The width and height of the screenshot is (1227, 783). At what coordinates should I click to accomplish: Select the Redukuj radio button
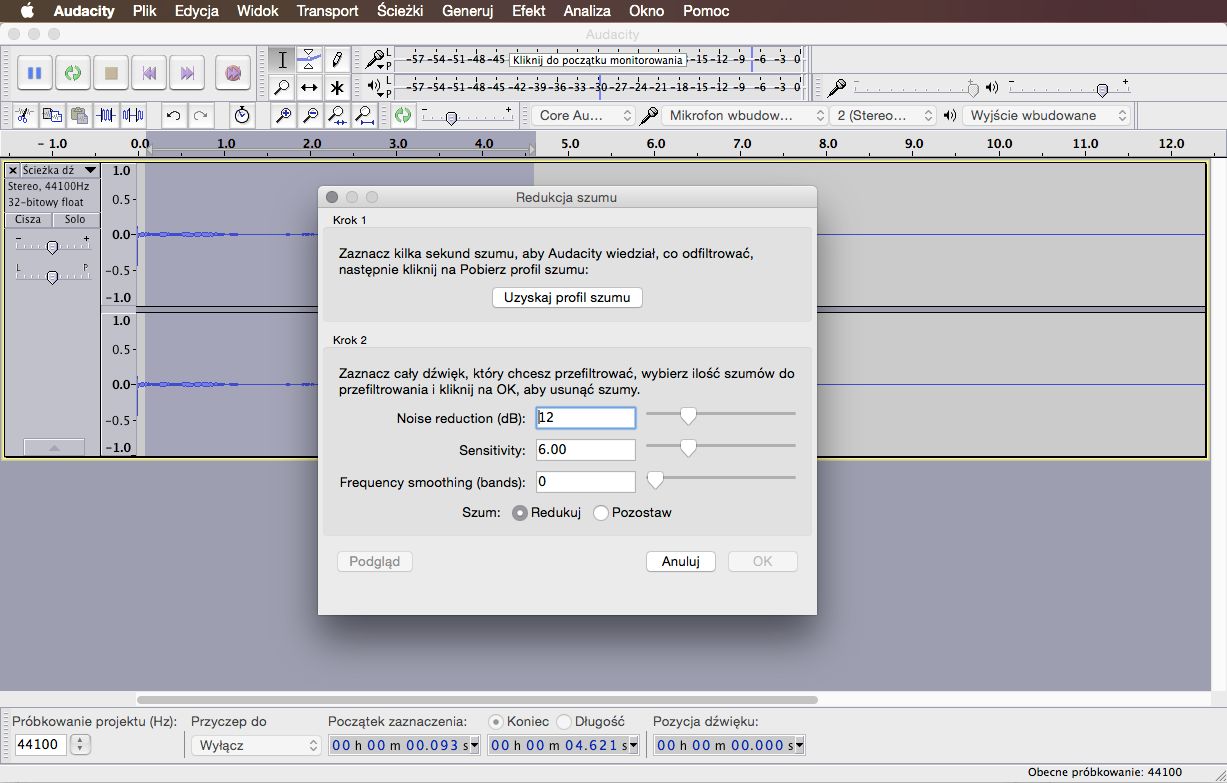click(520, 513)
